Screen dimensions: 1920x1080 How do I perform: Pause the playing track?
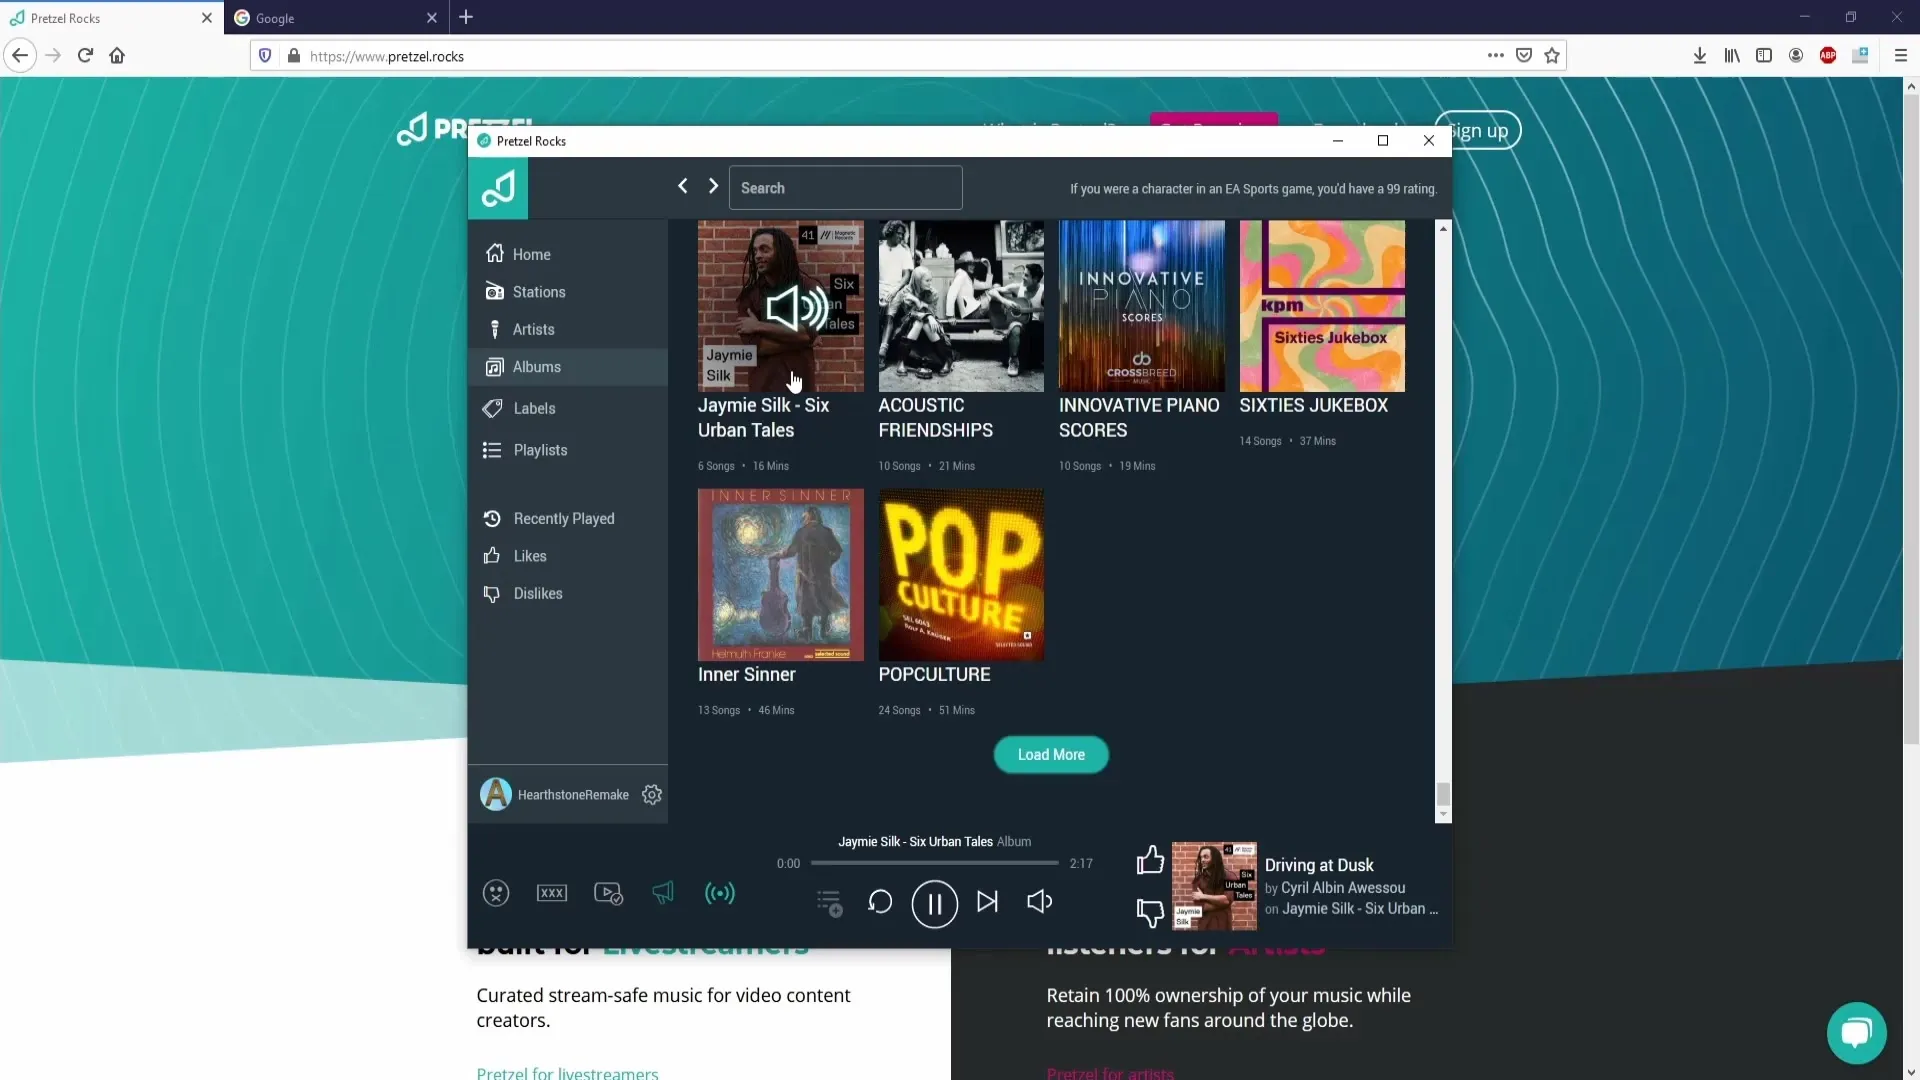(935, 904)
